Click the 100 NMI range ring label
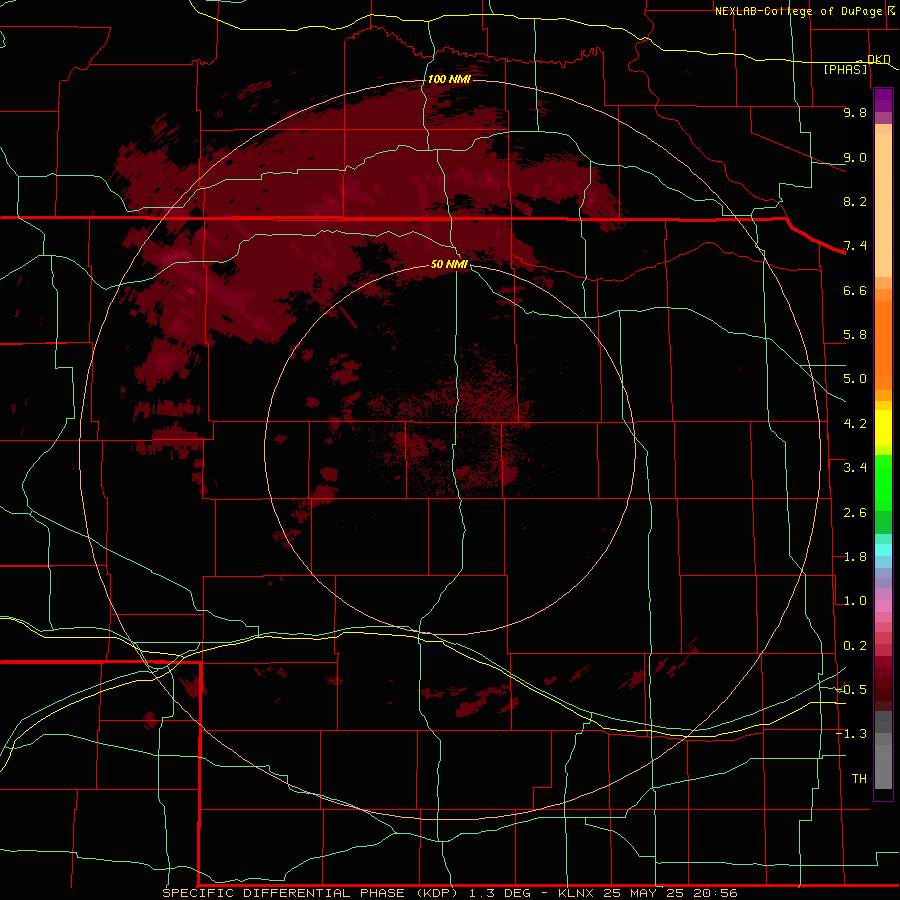Screen dimensions: 900x900 (449, 79)
